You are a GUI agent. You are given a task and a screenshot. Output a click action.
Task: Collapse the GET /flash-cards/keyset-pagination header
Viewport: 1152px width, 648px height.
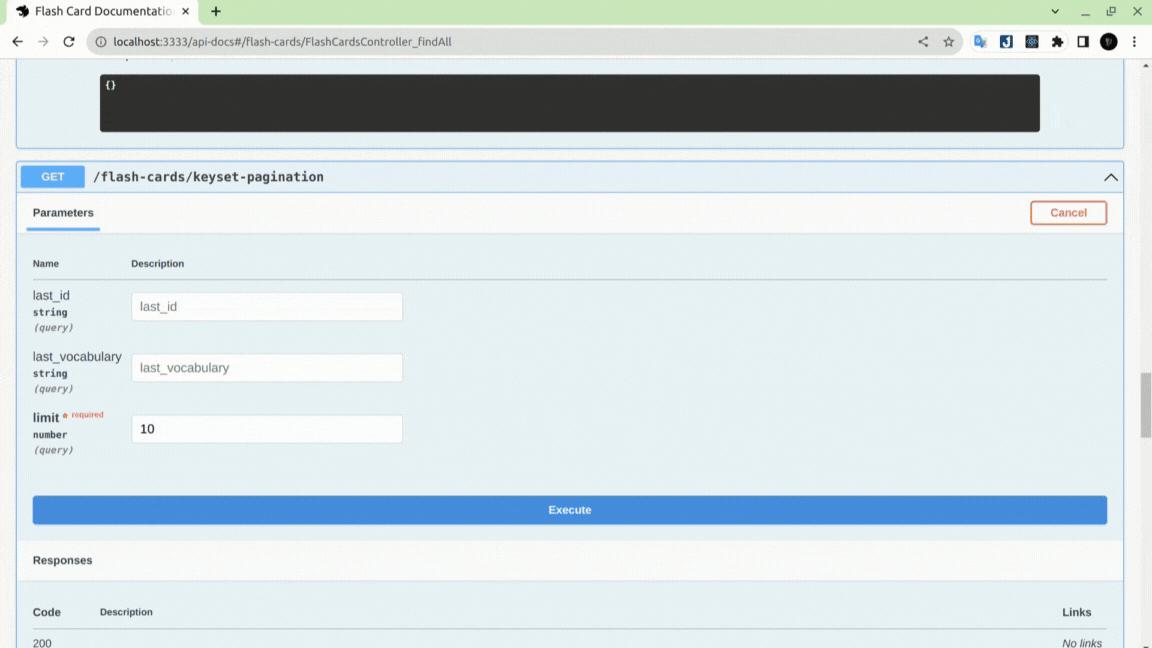pos(570,177)
